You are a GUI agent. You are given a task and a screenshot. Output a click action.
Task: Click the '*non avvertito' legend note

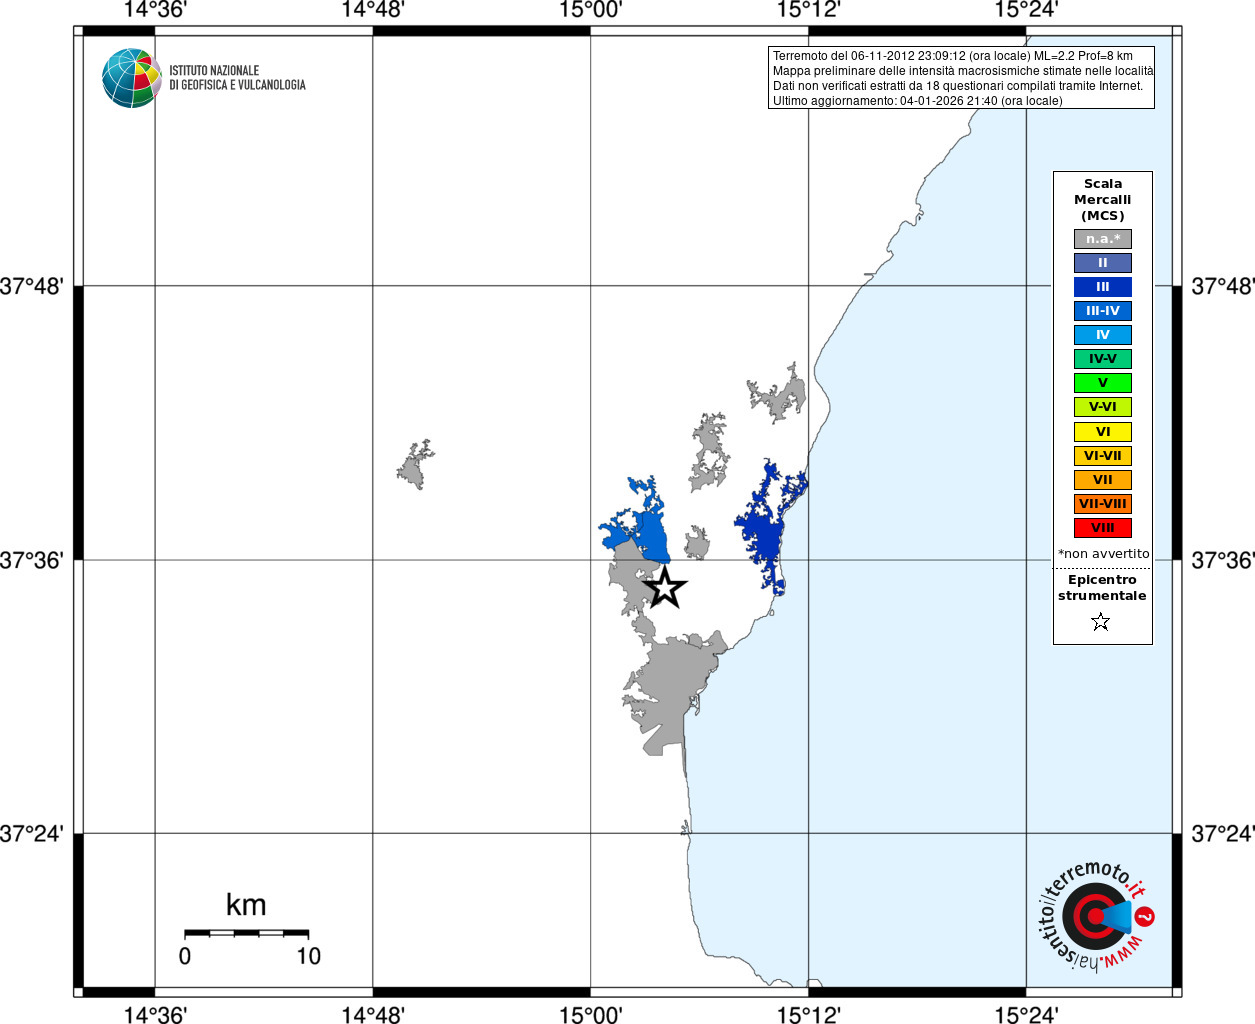click(x=1104, y=554)
